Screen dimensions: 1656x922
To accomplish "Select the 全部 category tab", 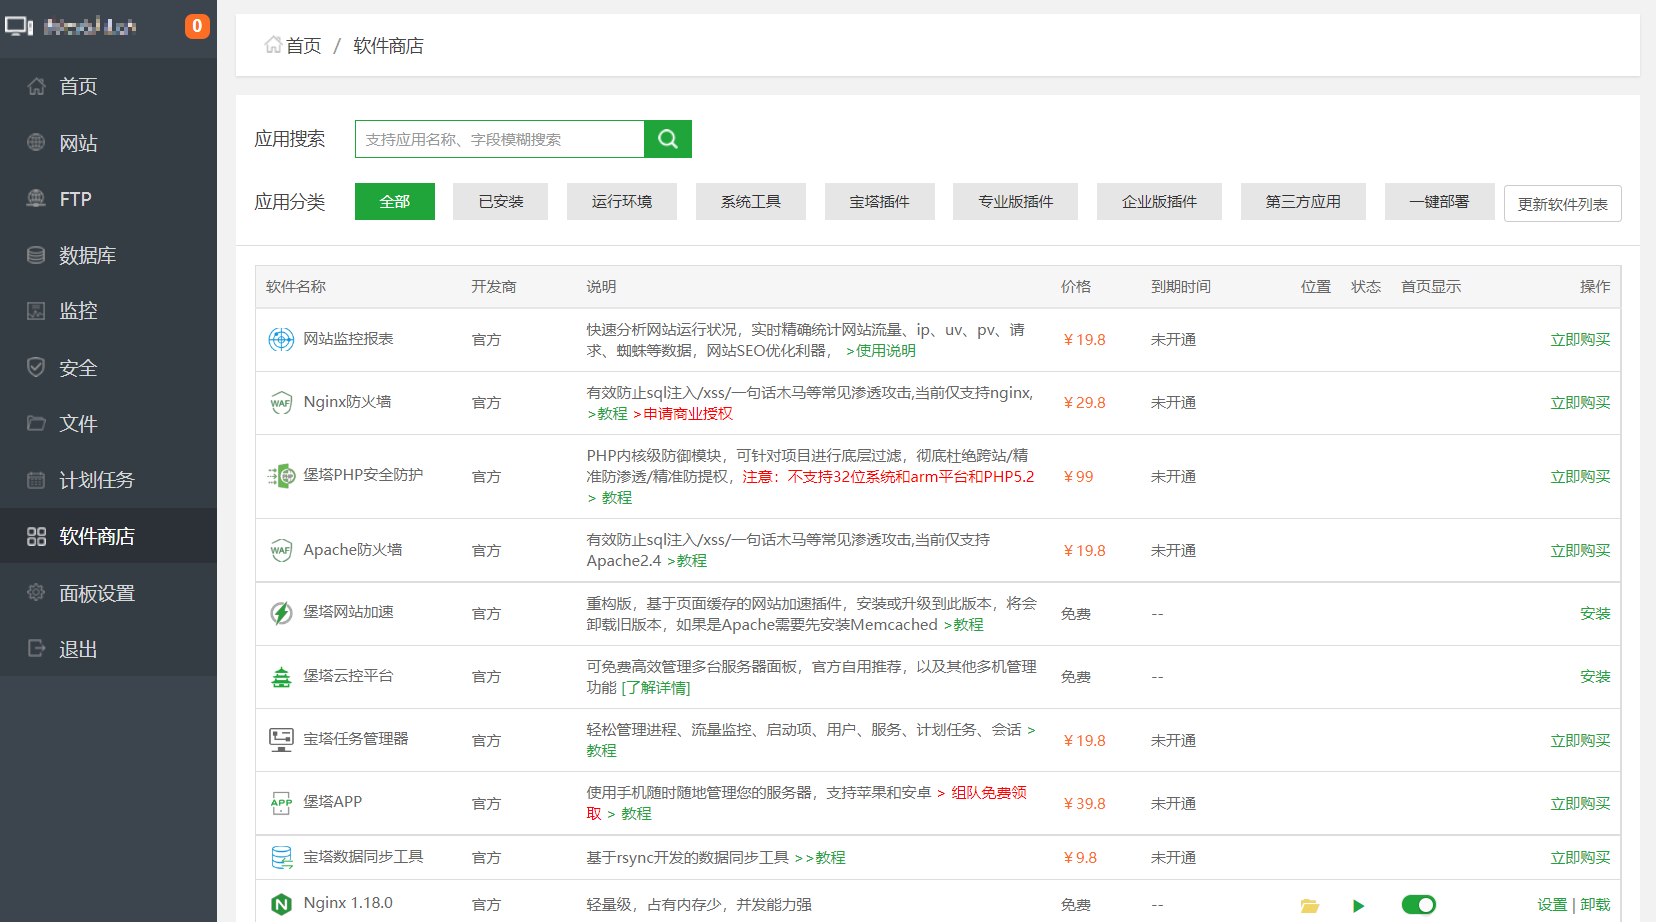I will coord(395,201).
